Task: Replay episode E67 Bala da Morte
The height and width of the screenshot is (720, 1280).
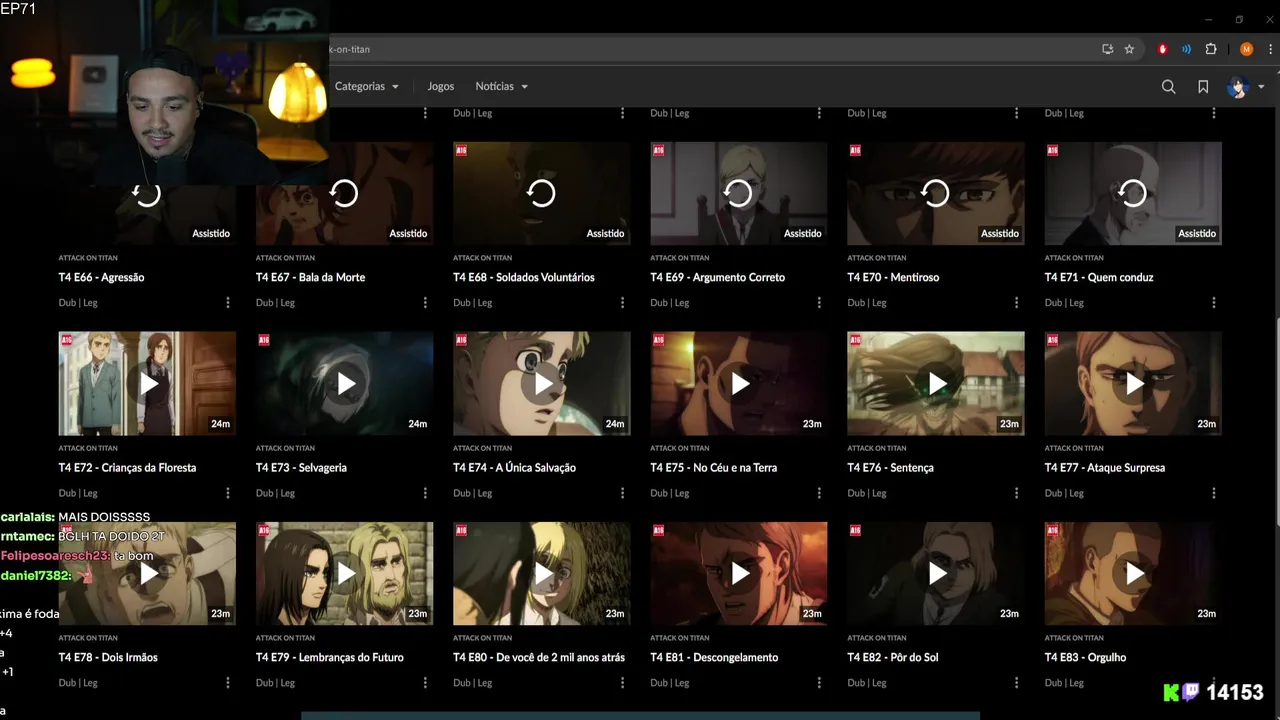Action: coord(344,193)
